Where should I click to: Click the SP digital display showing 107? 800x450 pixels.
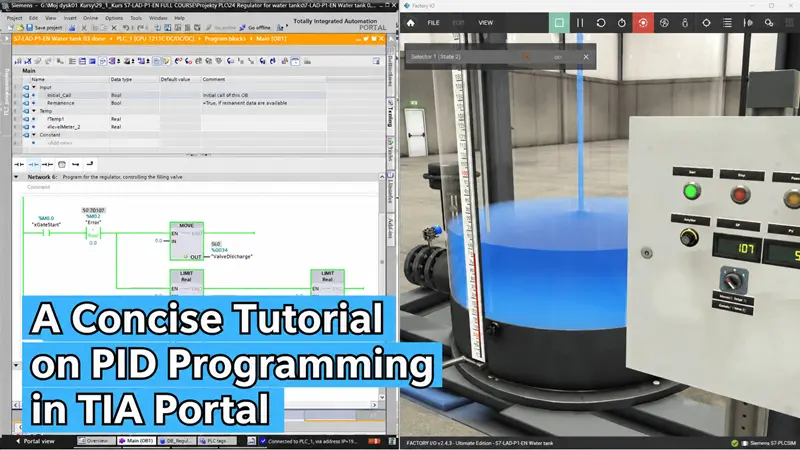737,249
